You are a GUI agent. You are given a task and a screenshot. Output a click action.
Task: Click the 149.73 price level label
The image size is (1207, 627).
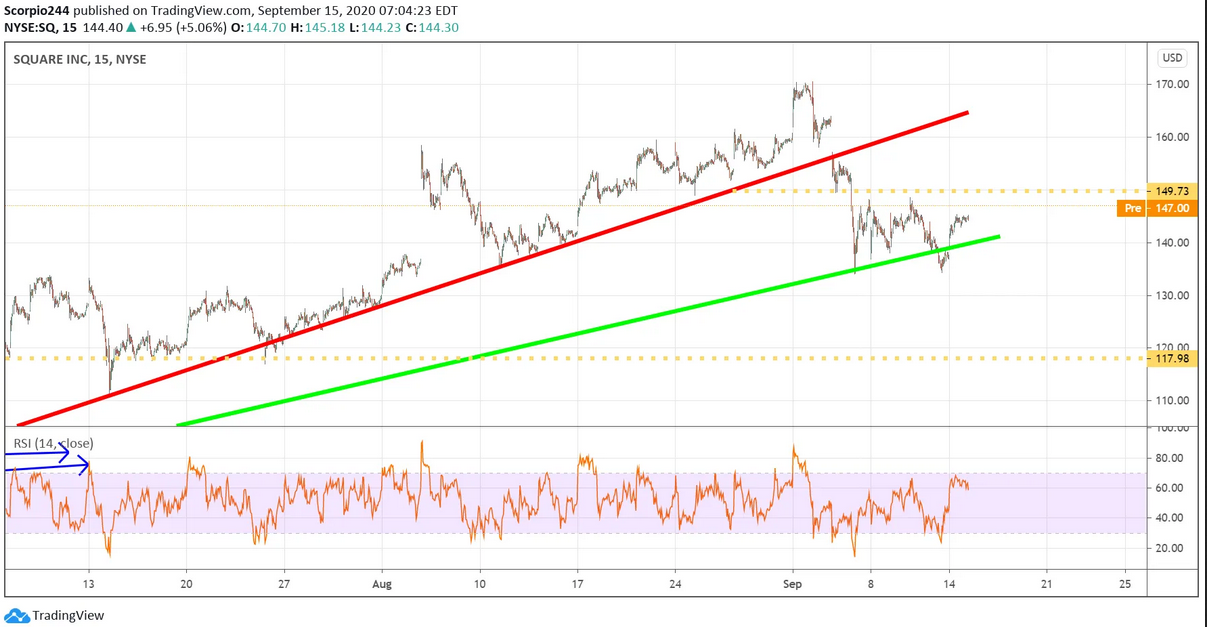point(1174,190)
